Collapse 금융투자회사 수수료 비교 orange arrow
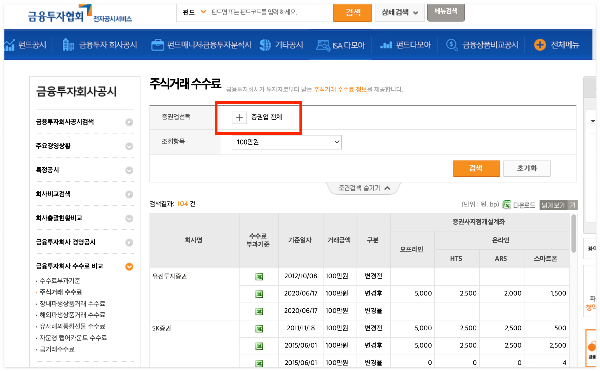The image size is (600, 371). 129,267
